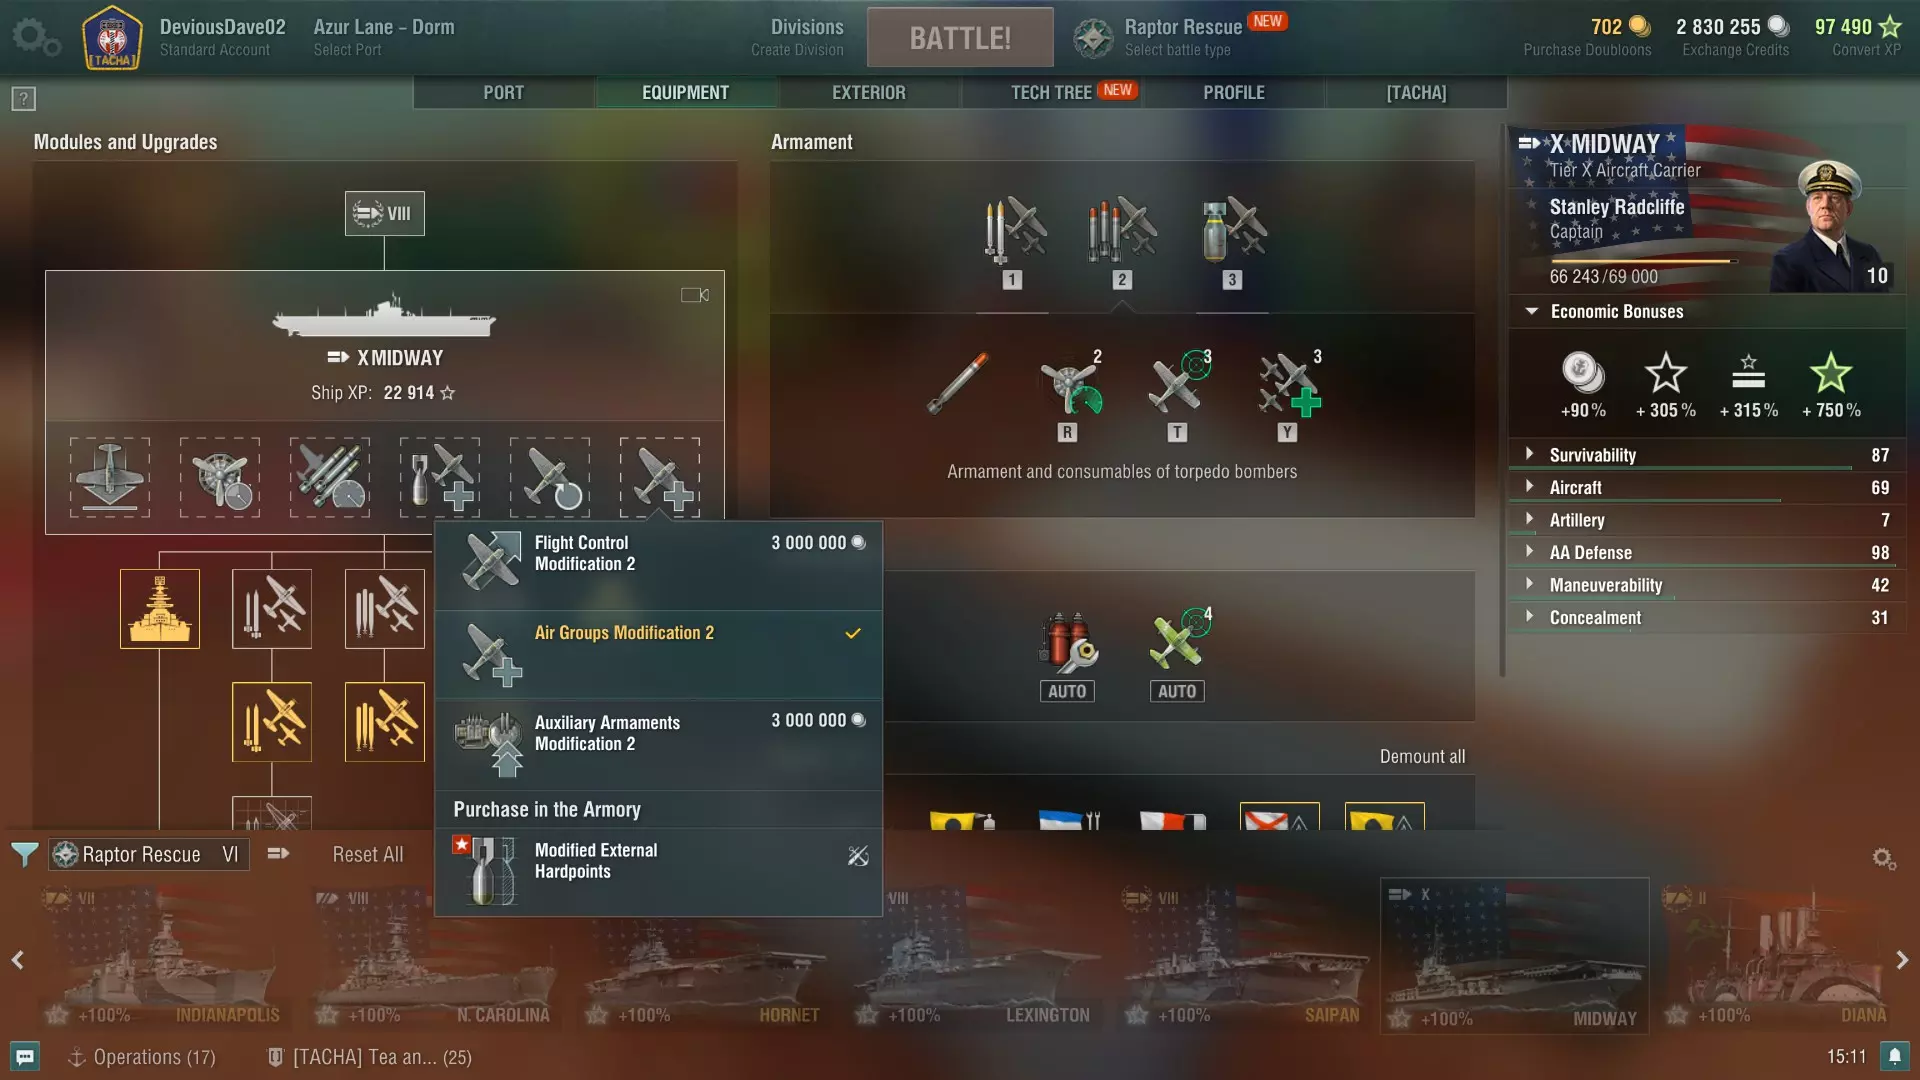Click the fighter patrol consumable T icon
Screen dimensions: 1920x1080
(x=1178, y=395)
